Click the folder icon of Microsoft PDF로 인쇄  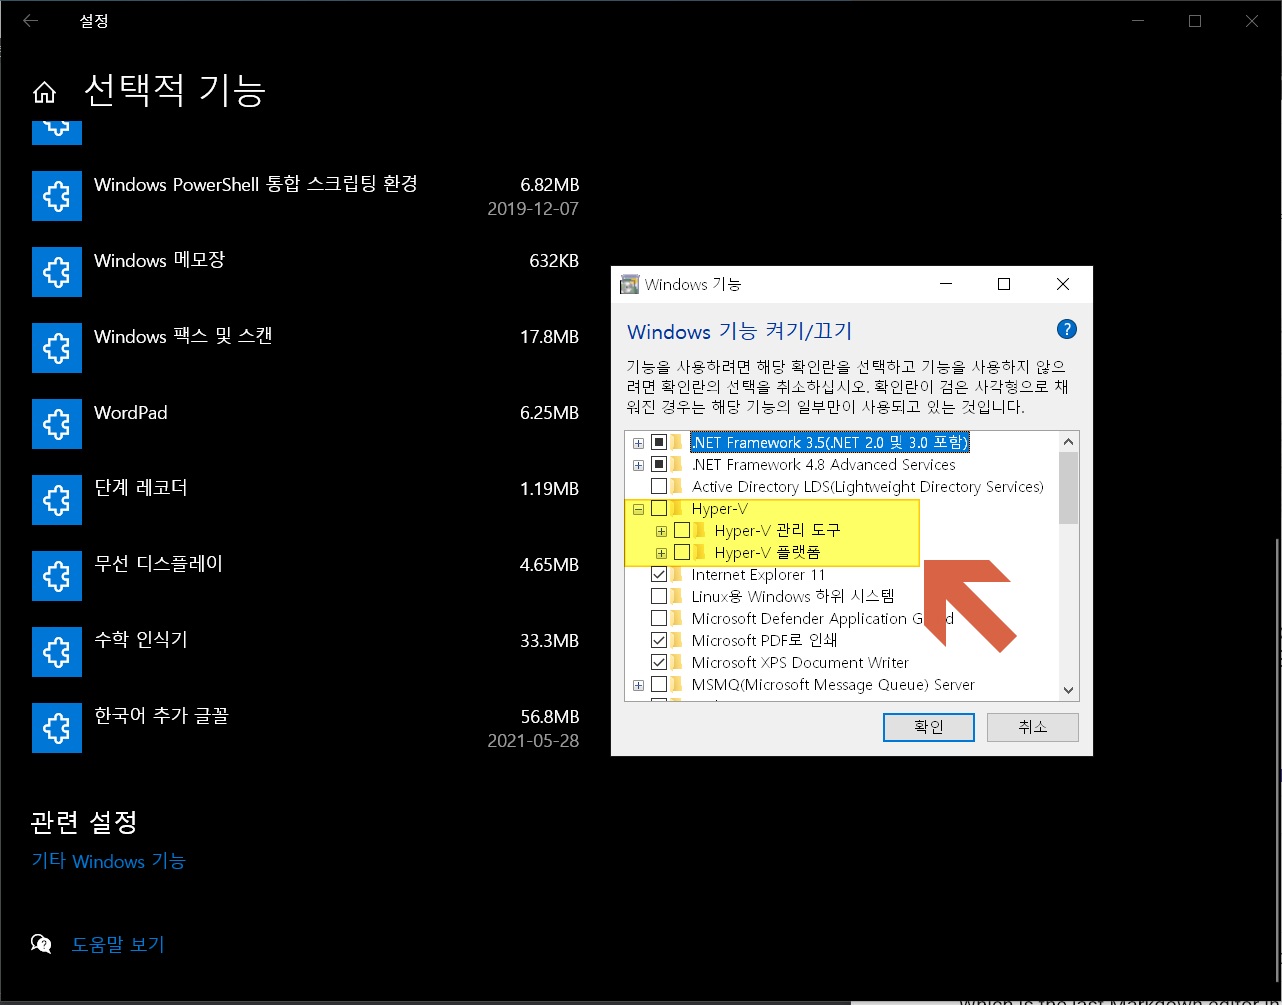(679, 641)
